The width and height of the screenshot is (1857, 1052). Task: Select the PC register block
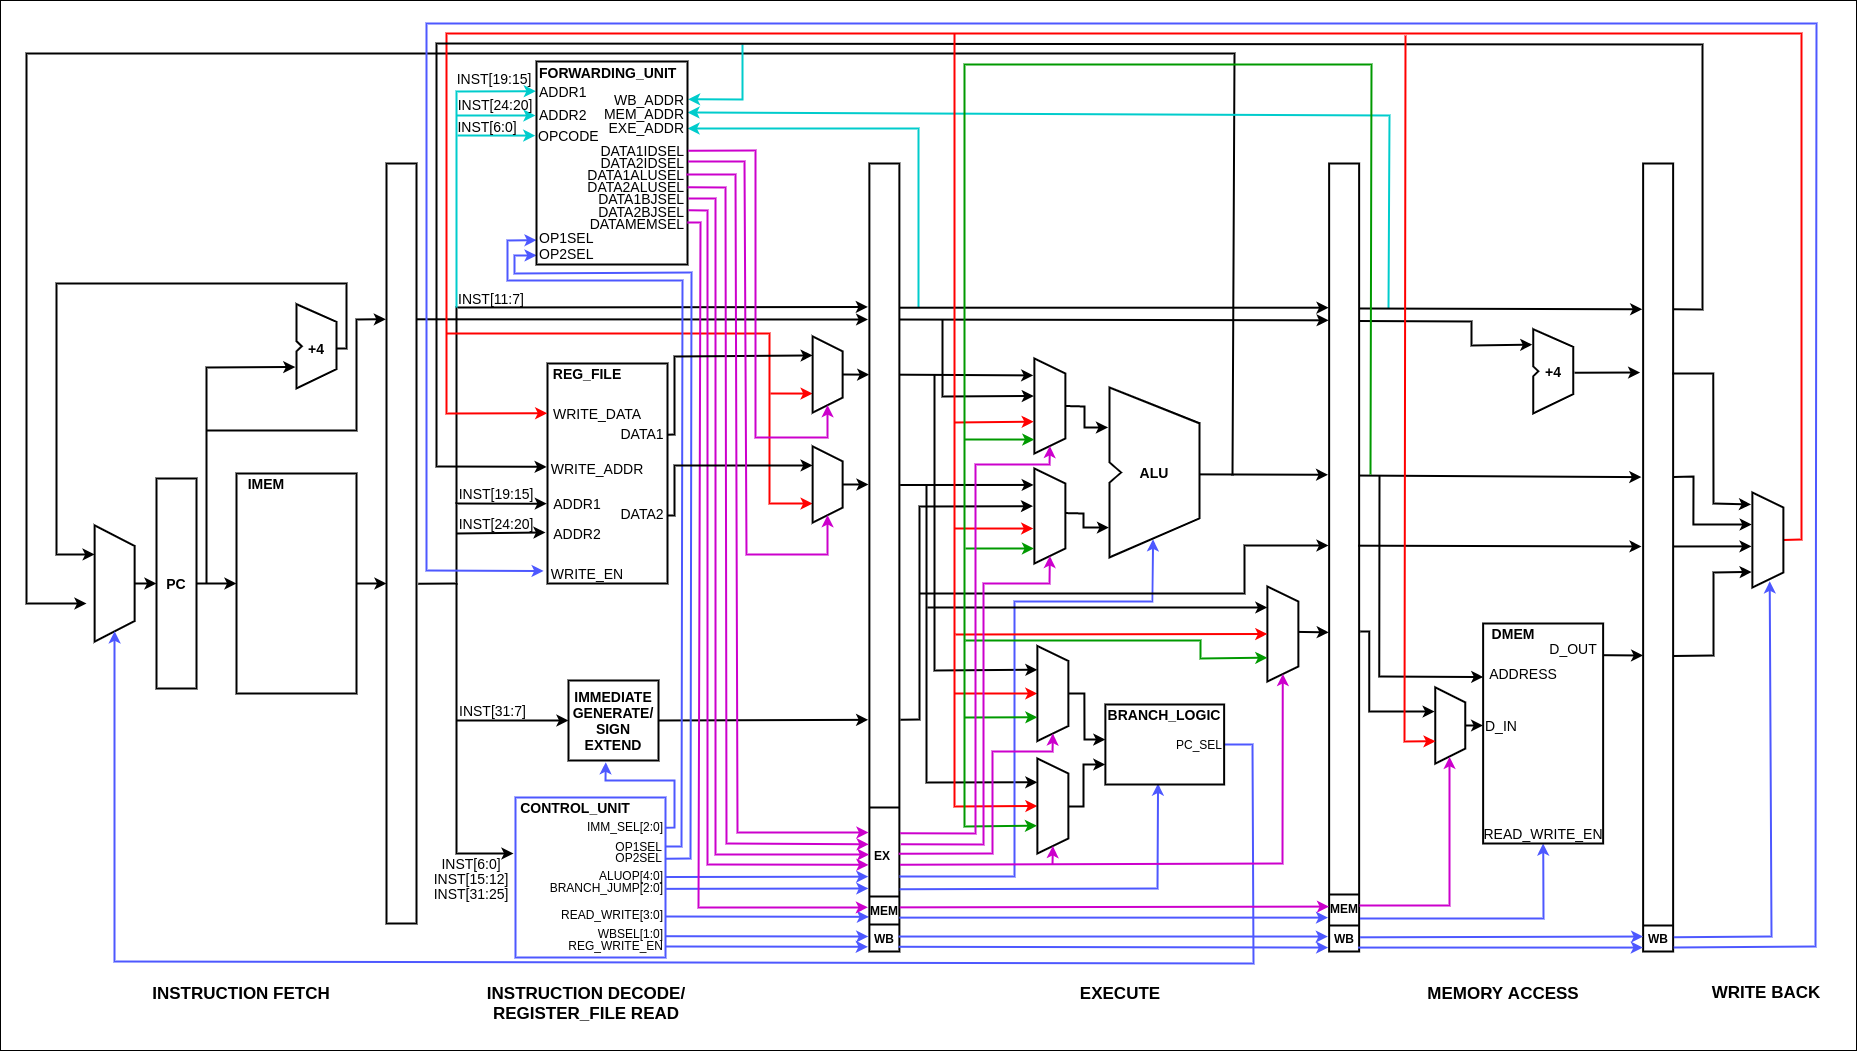(176, 584)
